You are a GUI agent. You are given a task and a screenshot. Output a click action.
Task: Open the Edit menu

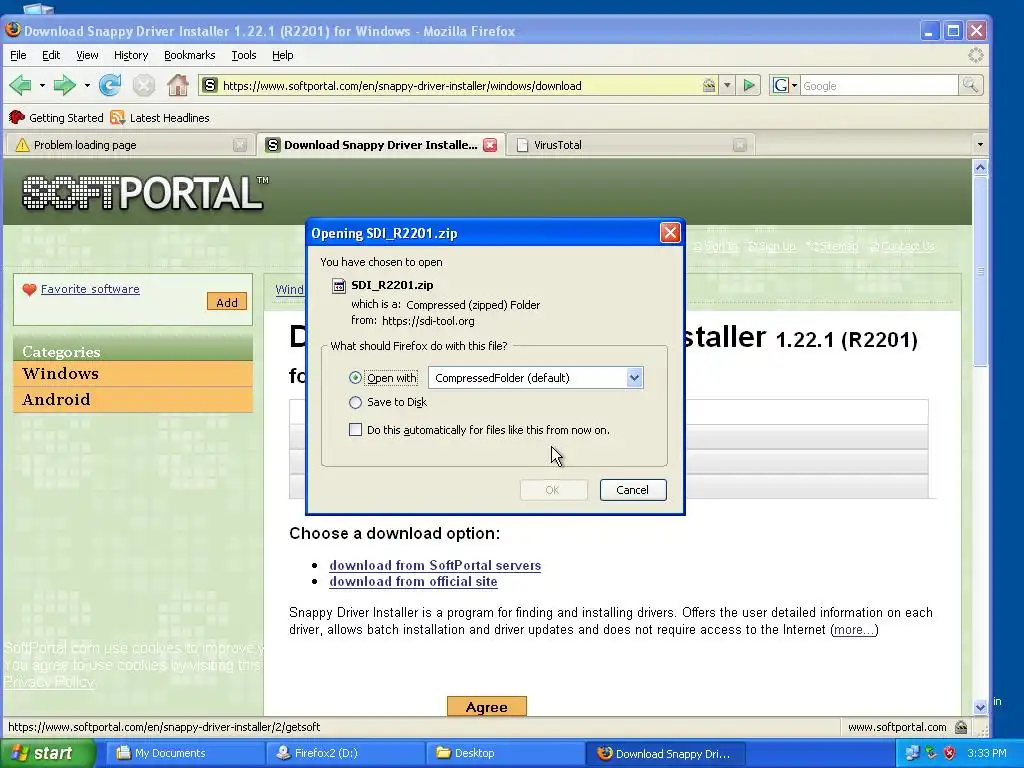51,55
